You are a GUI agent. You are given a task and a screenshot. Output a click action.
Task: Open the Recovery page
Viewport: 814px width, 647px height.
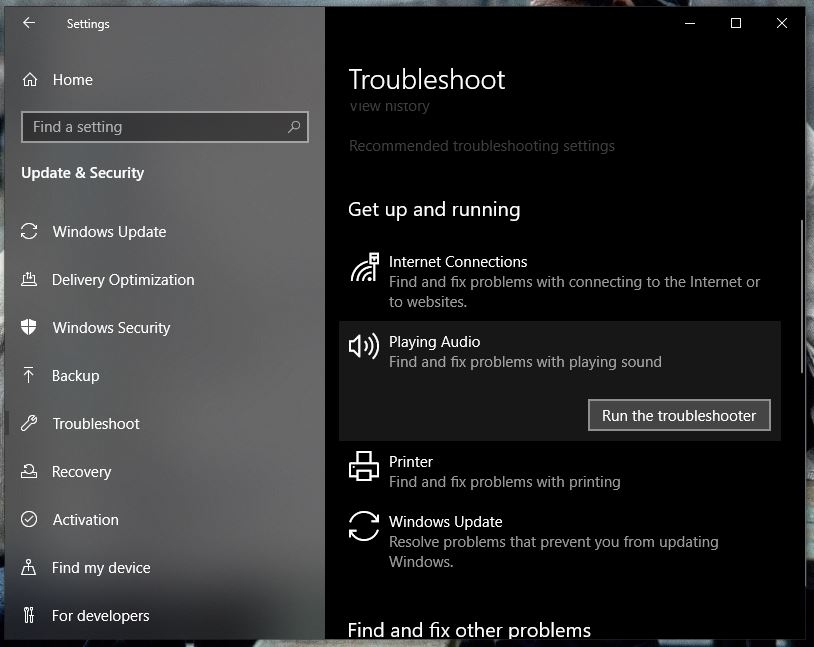point(82,471)
